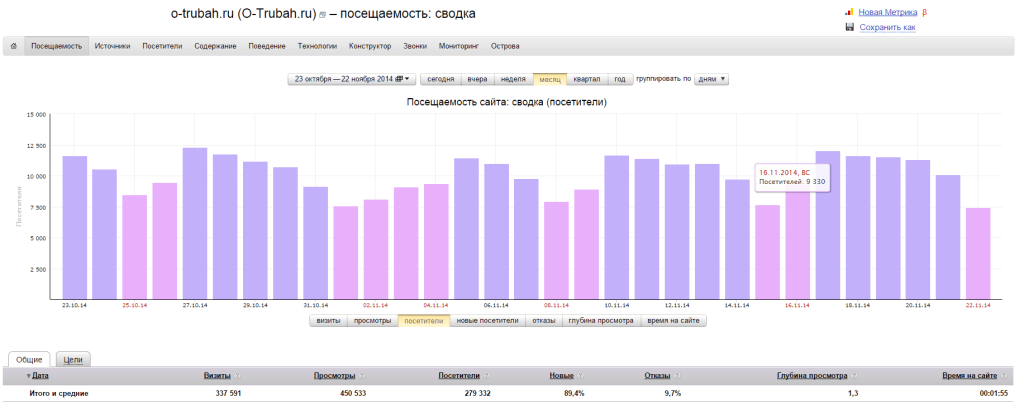Screen dimensions: 1024x402
Task: Switch to the Цели tab
Action: coord(72,358)
